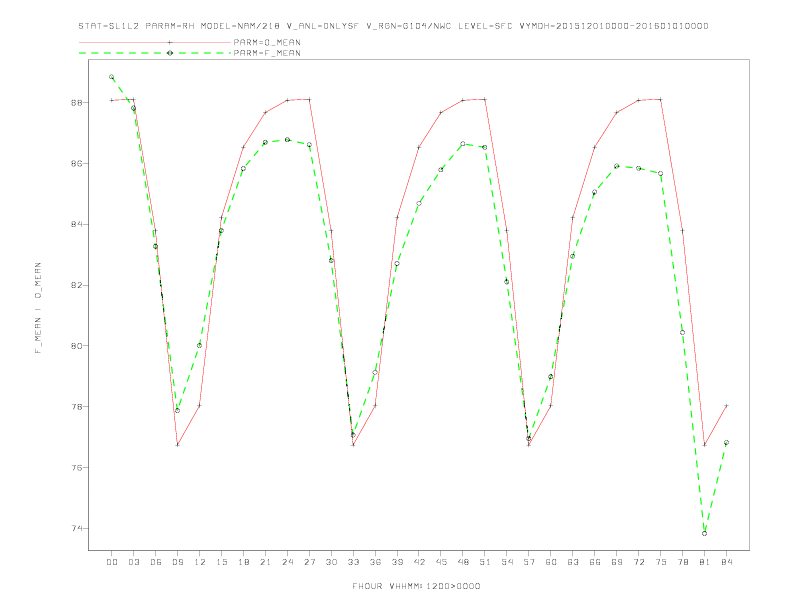Click the F_MEAN circle marker at hour 12
Viewport: 792px width, 612px height.
(200, 345)
